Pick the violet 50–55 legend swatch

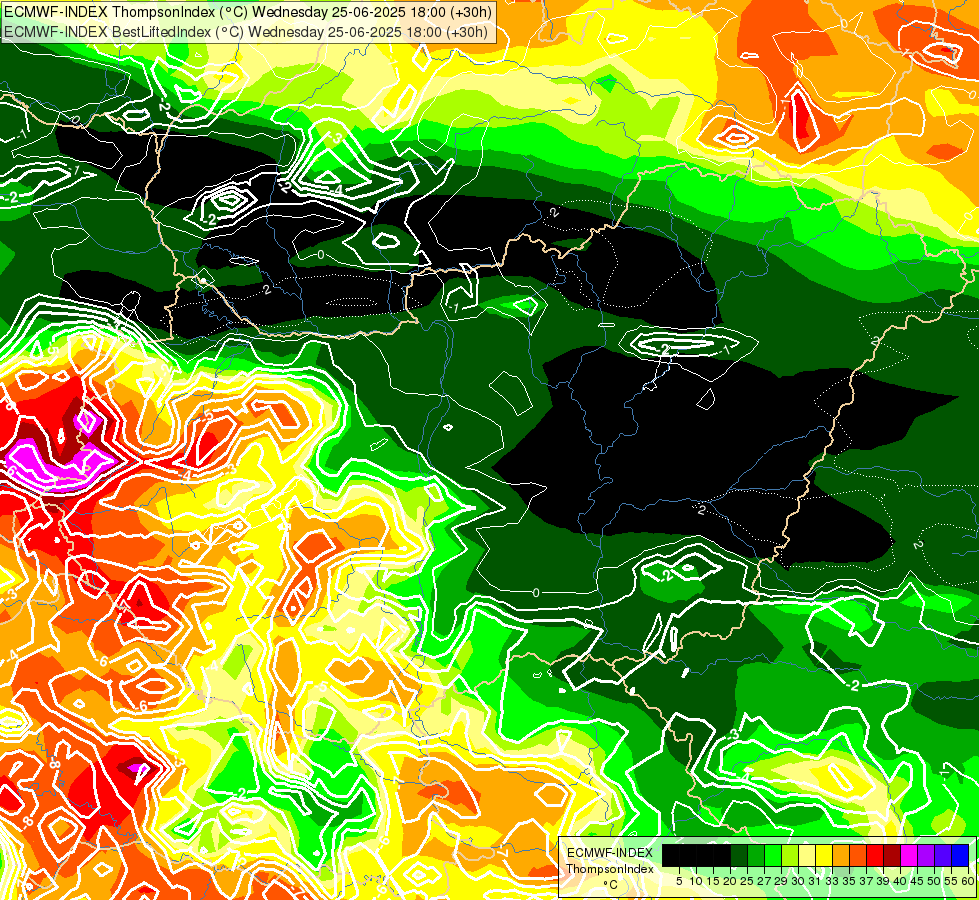click(943, 856)
